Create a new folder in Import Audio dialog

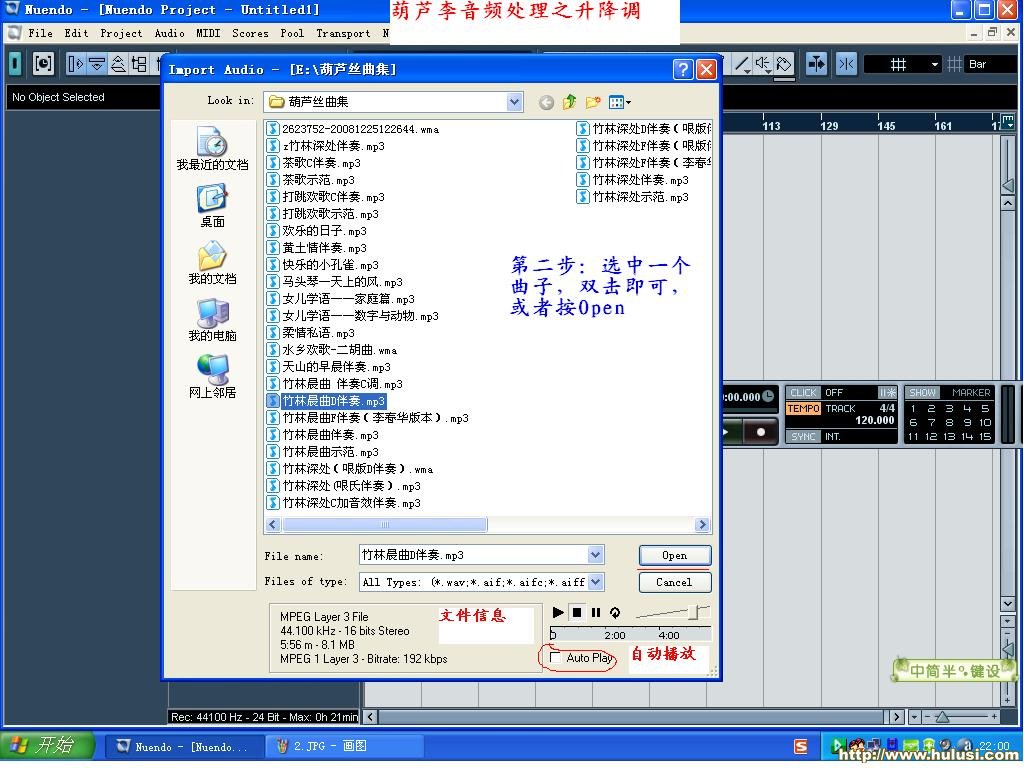[593, 102]
